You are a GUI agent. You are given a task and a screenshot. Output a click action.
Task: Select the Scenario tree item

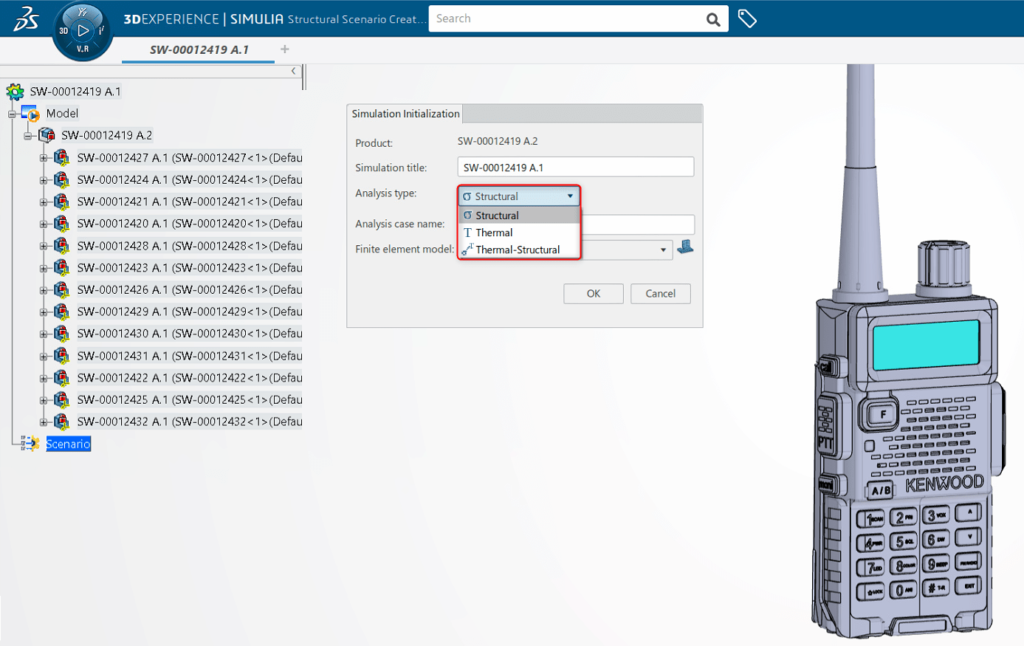68,444
